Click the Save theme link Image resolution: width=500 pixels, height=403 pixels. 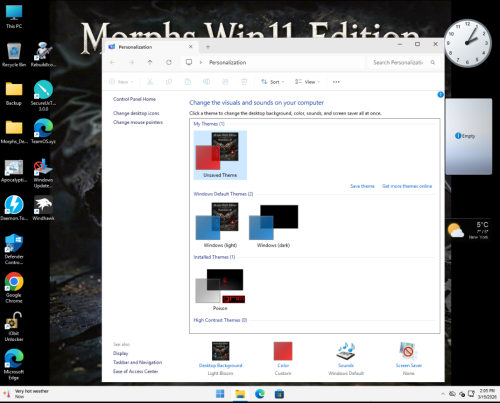362,186
